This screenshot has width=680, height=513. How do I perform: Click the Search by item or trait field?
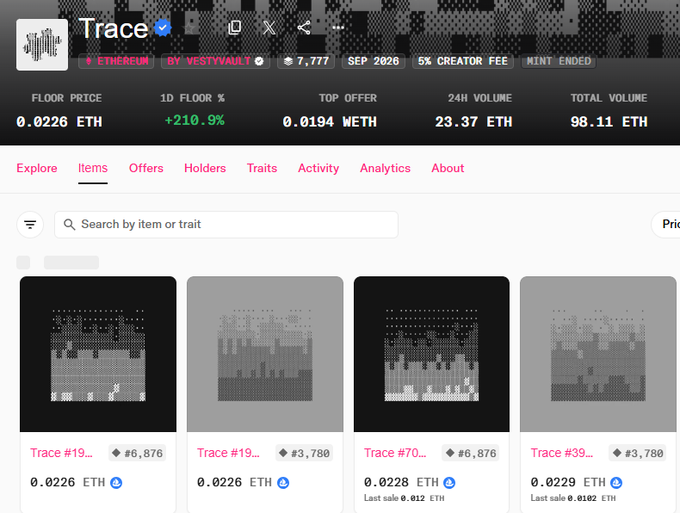226,225
